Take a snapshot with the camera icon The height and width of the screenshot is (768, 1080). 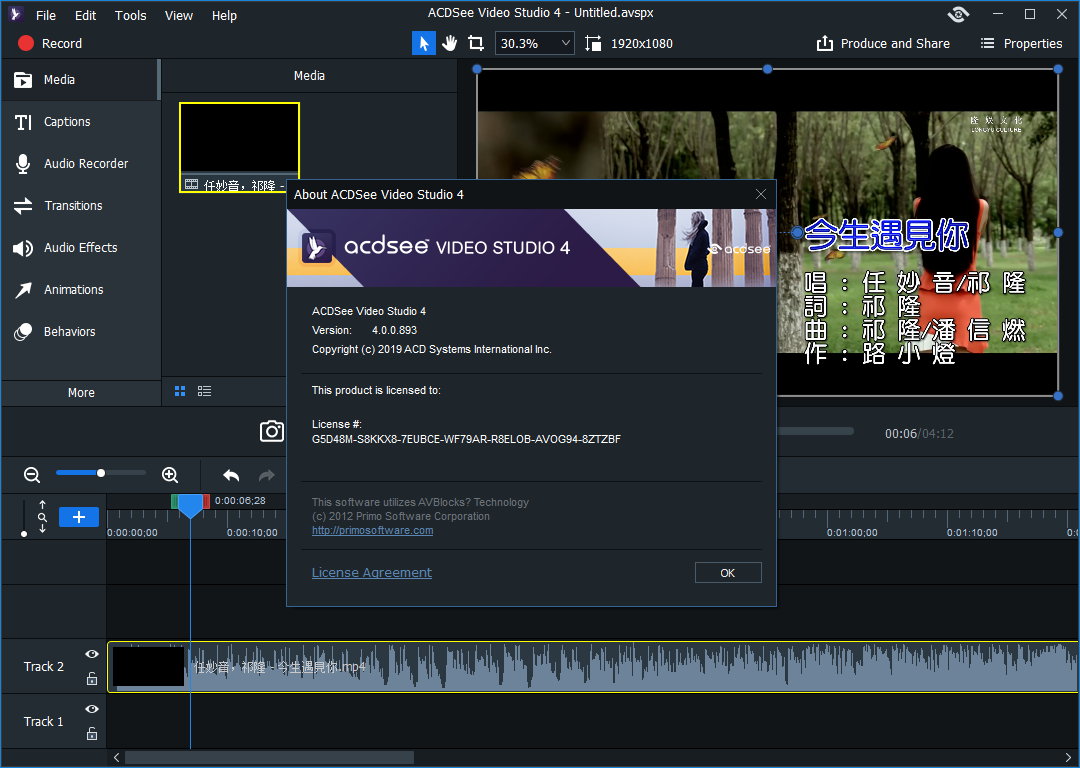271,431
